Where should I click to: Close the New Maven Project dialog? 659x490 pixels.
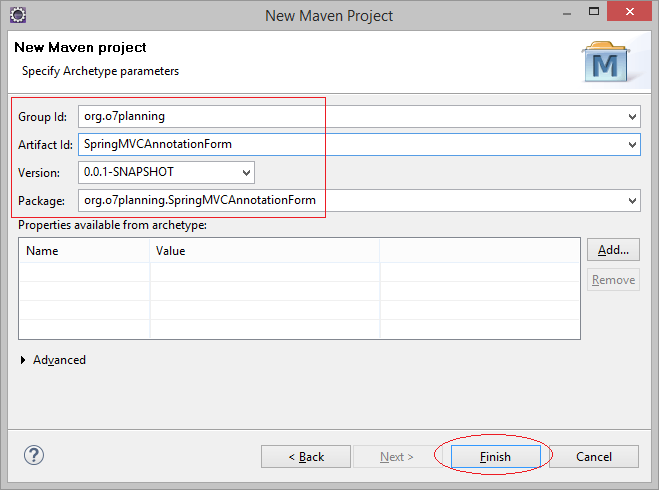[629, 11]
